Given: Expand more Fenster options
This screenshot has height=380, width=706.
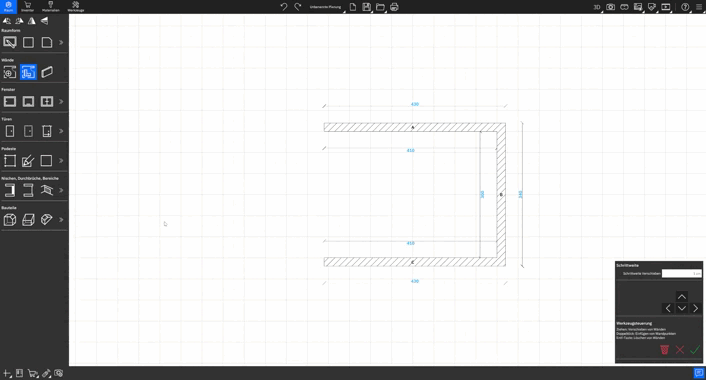Looking at the screenshot, I should [x=61, y=101].
